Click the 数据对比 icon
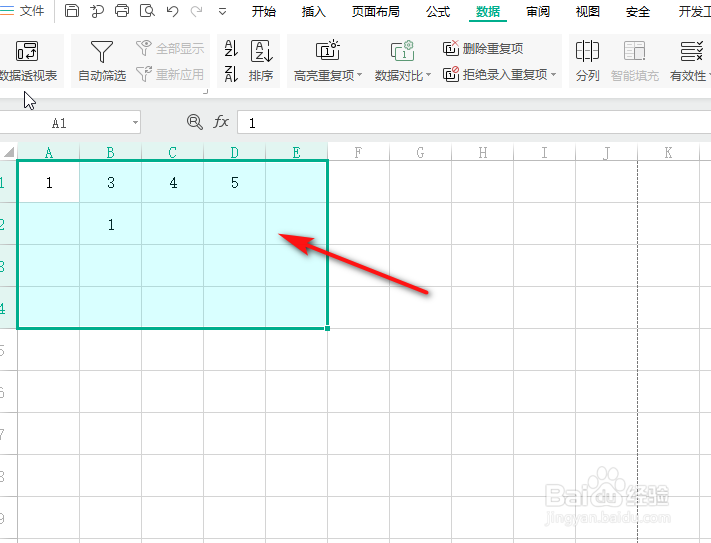This screenshot has height=543, width=711. (x=402, y=50)
